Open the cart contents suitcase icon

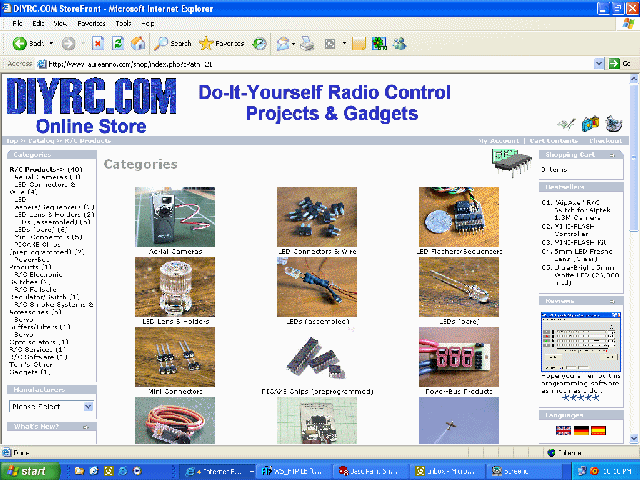(590, 123)
